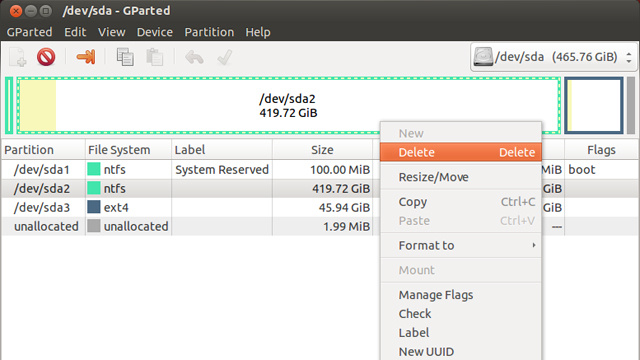Click the undo last operation toolbar icon
Screen dimensions: 640x360
(x=194, y=57)
